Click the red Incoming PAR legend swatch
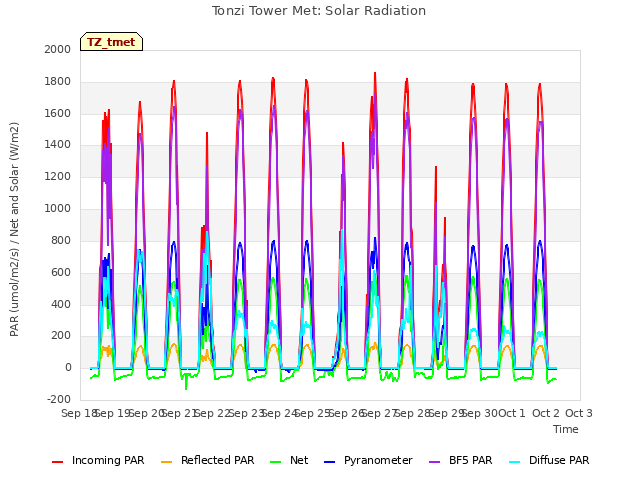 (x=58, y=462)
